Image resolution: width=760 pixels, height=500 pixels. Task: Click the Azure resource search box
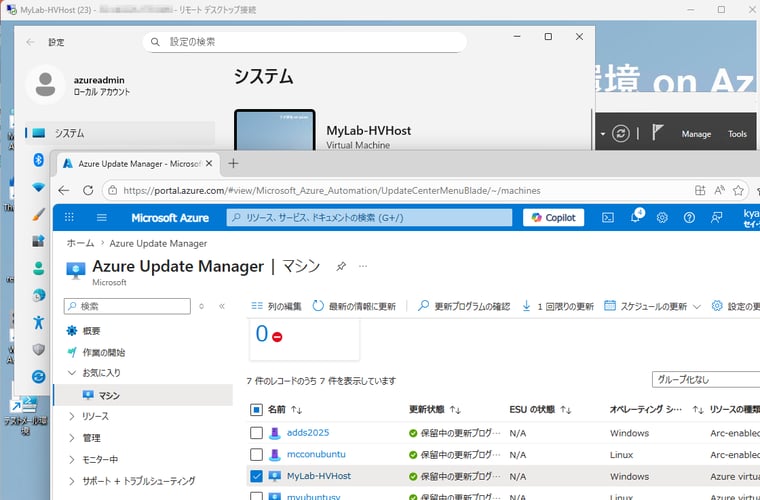click(369, 218)
